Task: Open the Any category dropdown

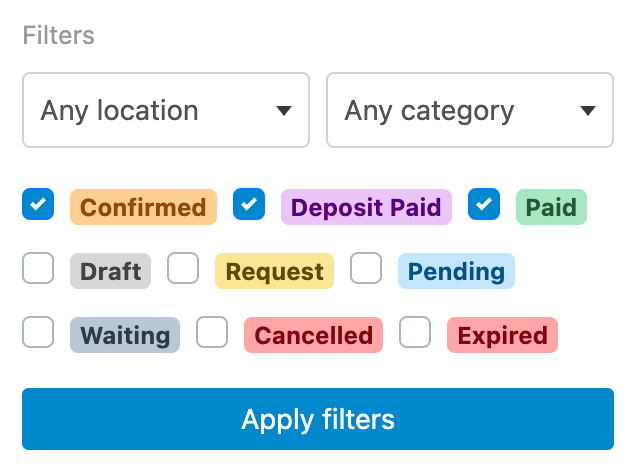Action: tap(470, 110)
